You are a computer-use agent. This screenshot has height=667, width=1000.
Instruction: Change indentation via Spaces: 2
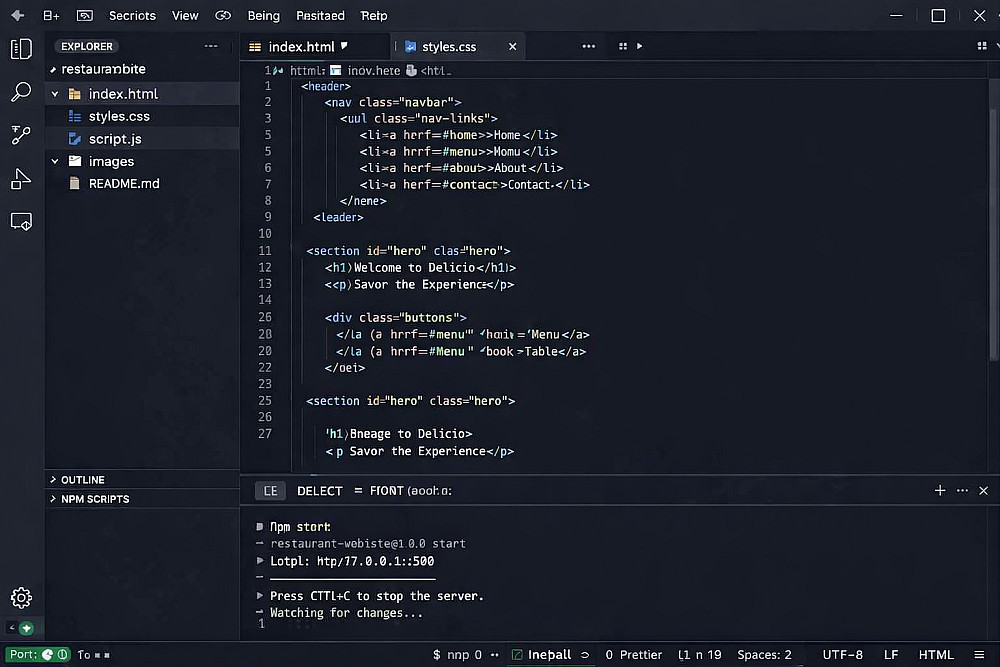[x=764, y=654]
